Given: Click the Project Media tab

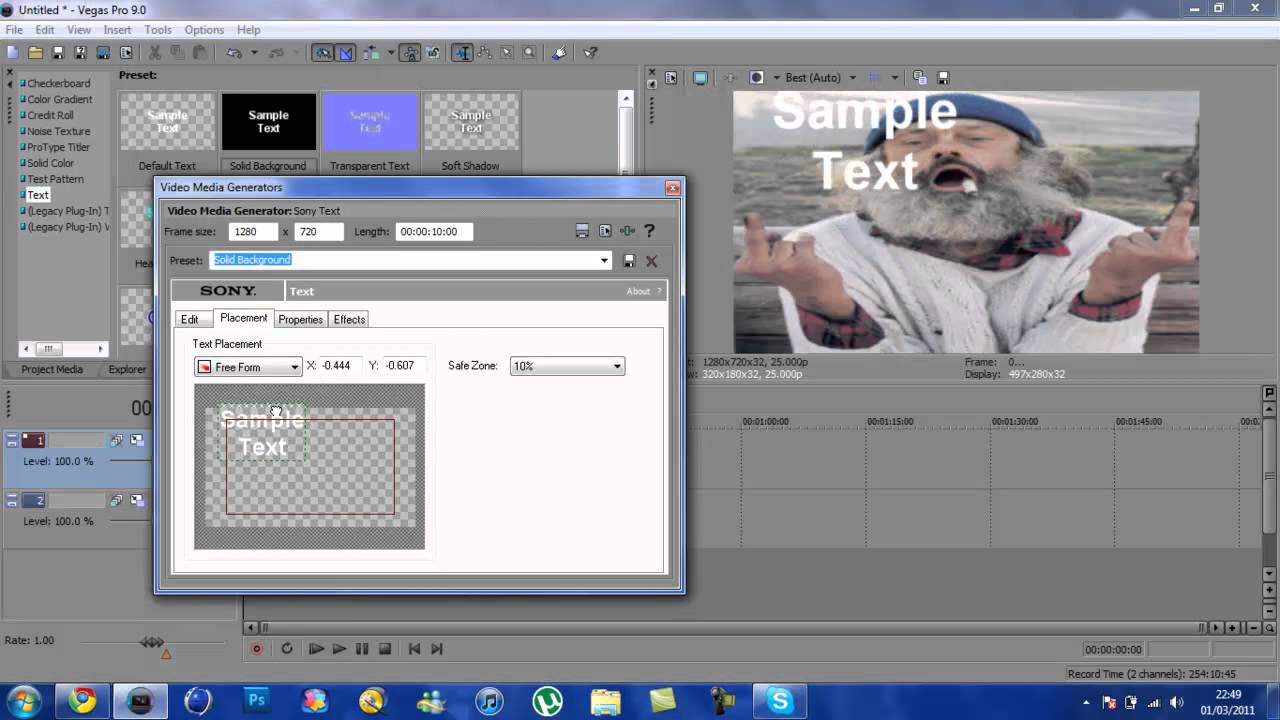Looking at the screenshot, I should [x=52, y=369].
